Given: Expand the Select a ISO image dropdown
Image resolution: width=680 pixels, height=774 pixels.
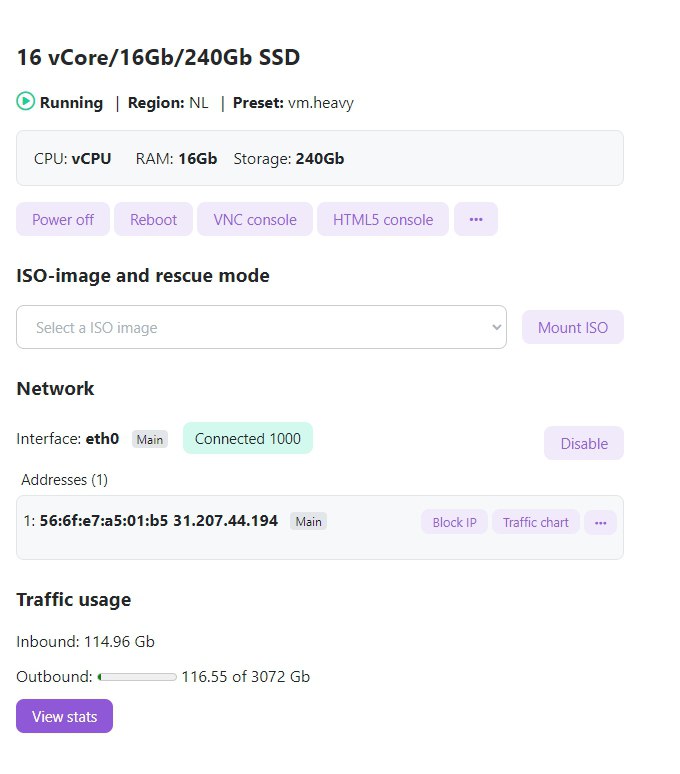Looking at the screenshot, I should tap(261, 327).
